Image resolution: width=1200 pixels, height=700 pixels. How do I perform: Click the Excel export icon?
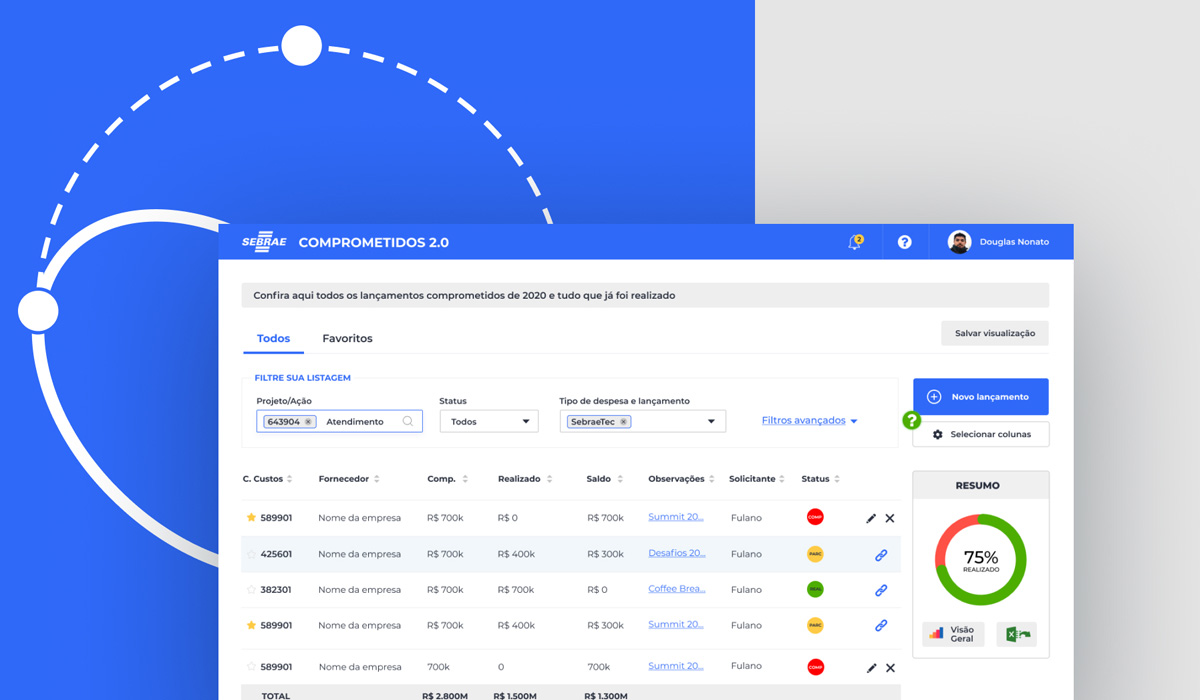tap(1016, 634)
